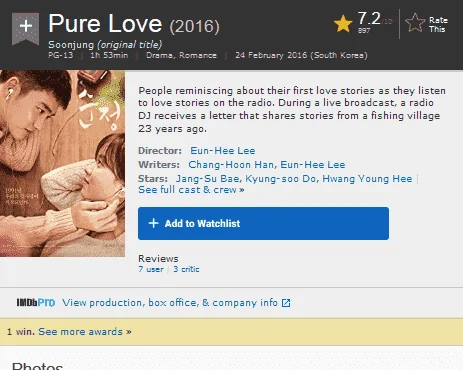
Task: Click the external link icon after company info
Action: [286, 303]
